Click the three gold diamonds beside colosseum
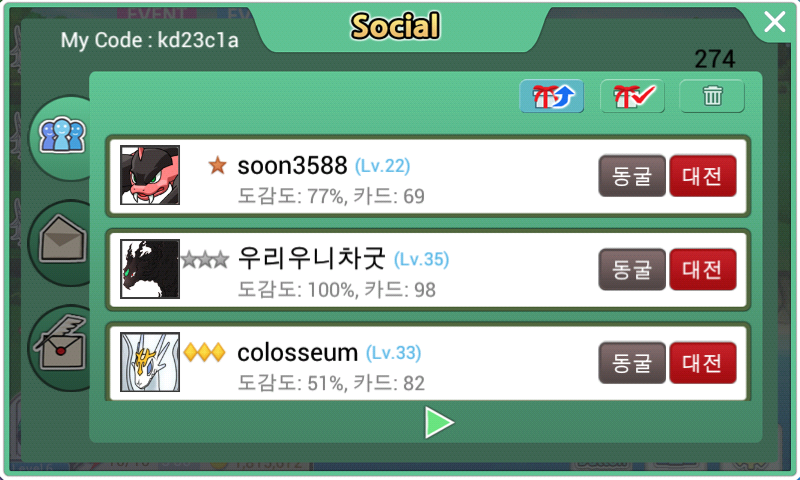This screenshot has height=480, width=800. pyautogui.click(x=204, y=352)
